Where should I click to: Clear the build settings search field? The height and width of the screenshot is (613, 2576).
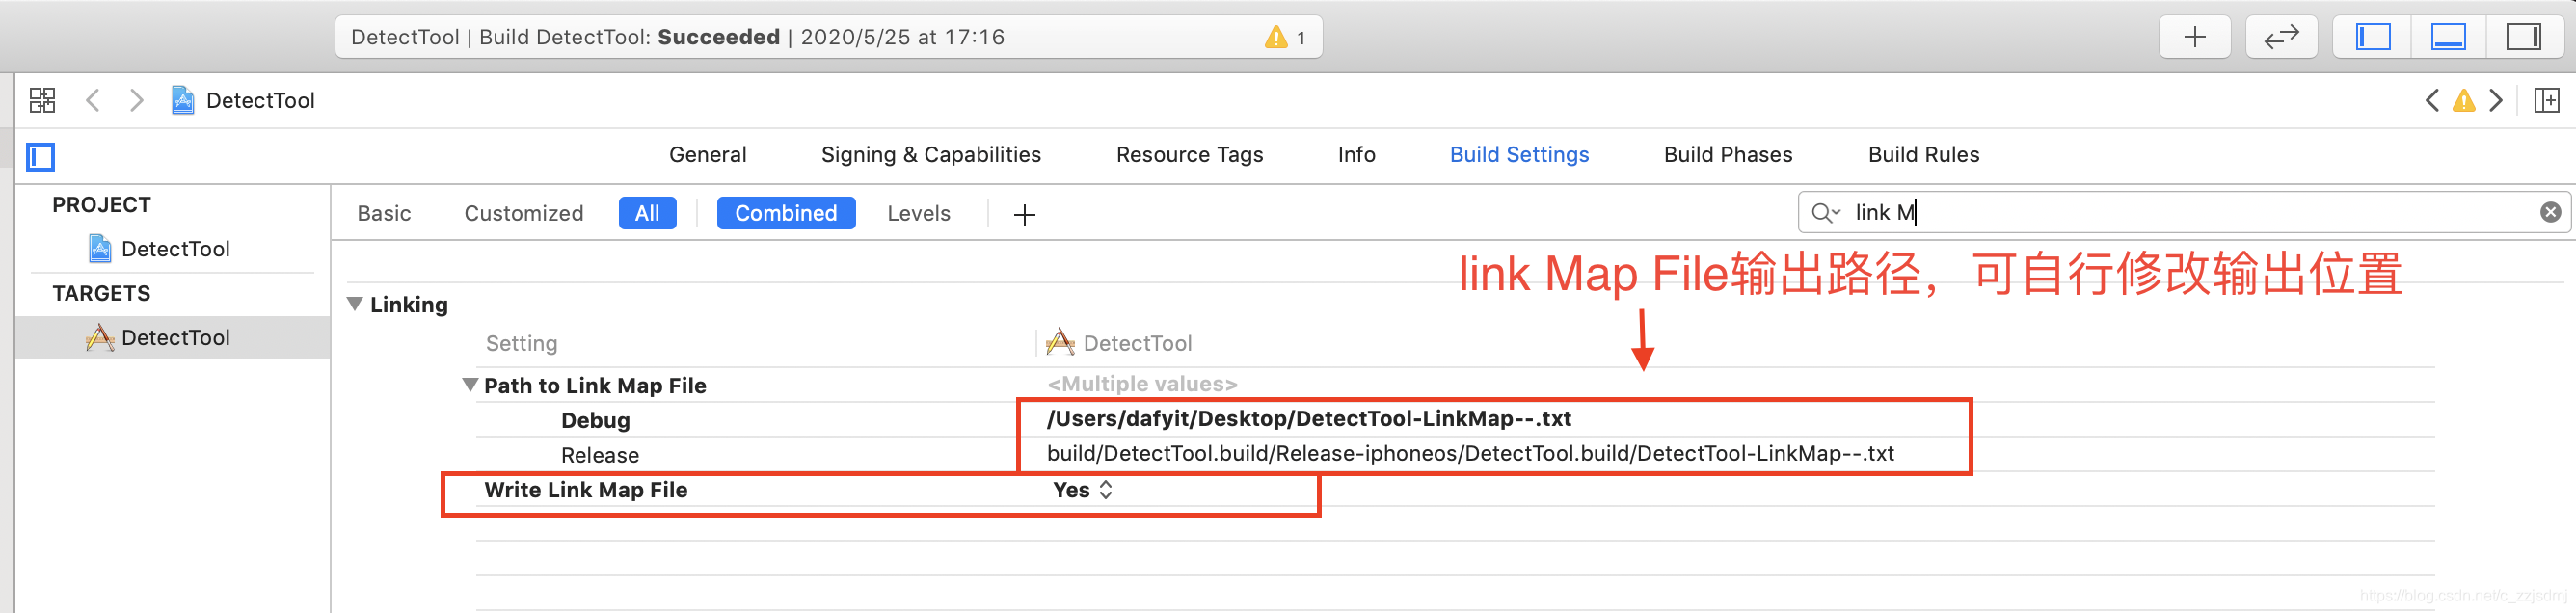2550,212
